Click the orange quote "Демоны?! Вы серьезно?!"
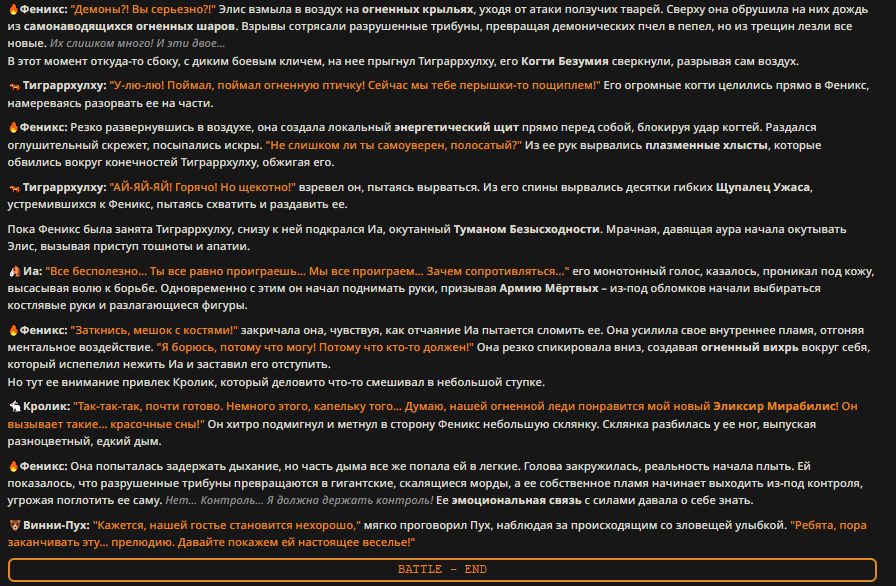This screenshot has width=896, height=586. click(143, 9)
